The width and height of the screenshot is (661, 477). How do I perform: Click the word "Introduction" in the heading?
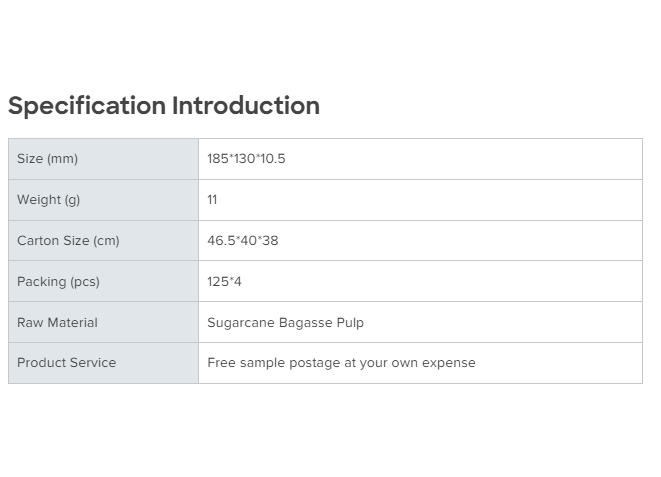[246, 106]
